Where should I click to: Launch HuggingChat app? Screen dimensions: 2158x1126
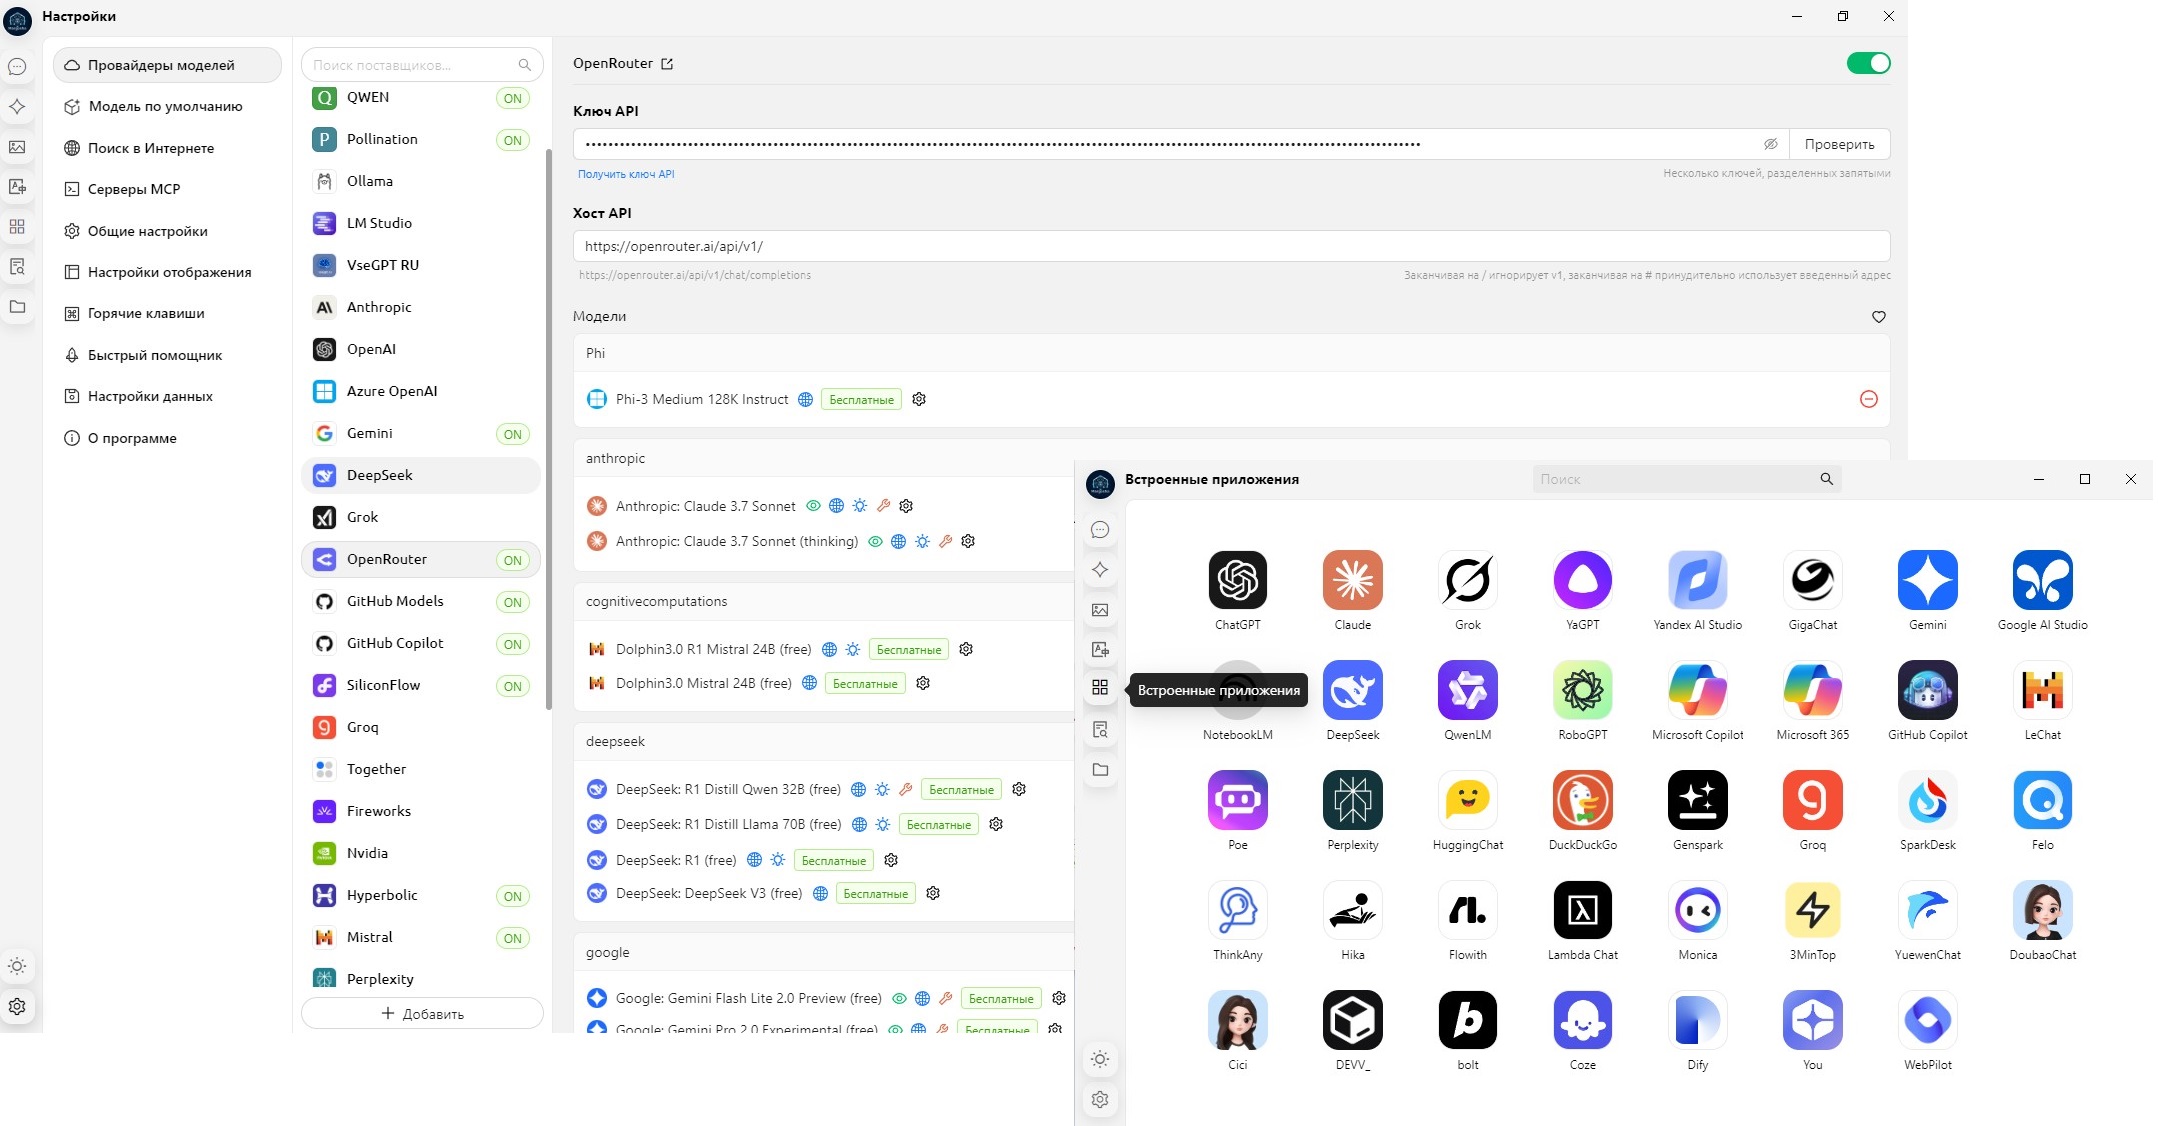click(x=1467, y=800)
